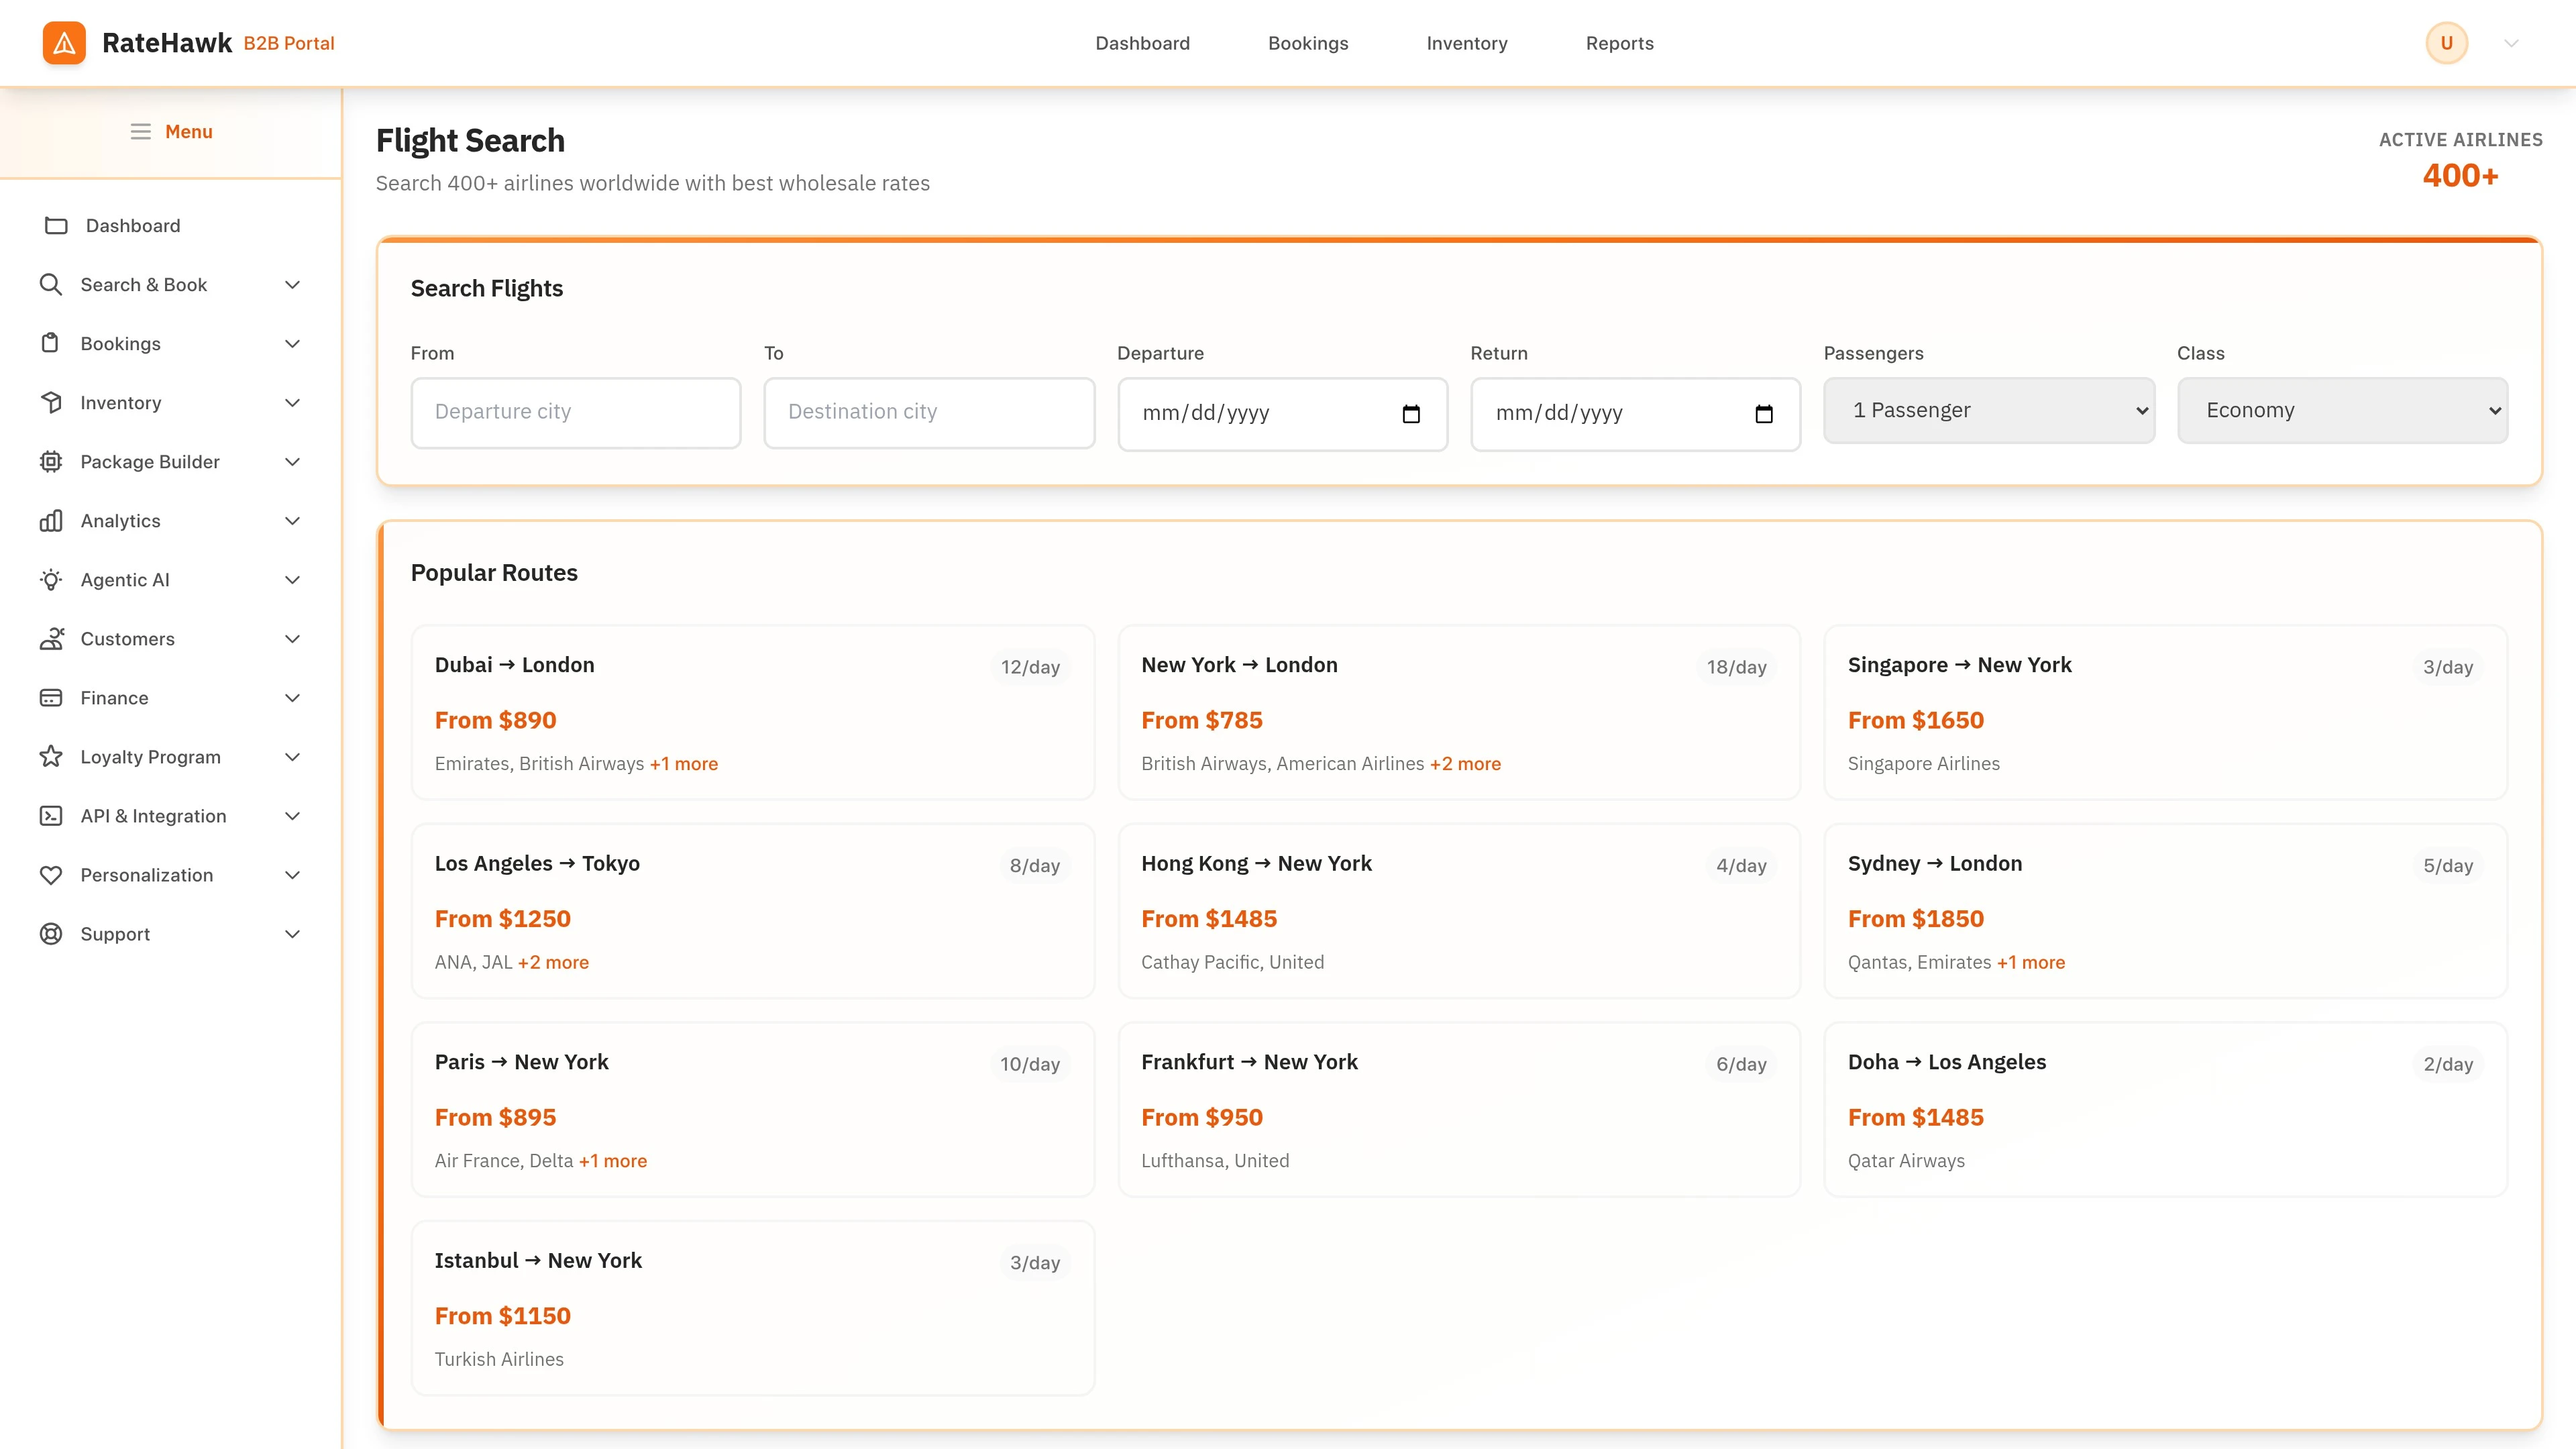Open the Passengers dropdown
This screenshot has width=2576, height=1449.
[1988, 410]
